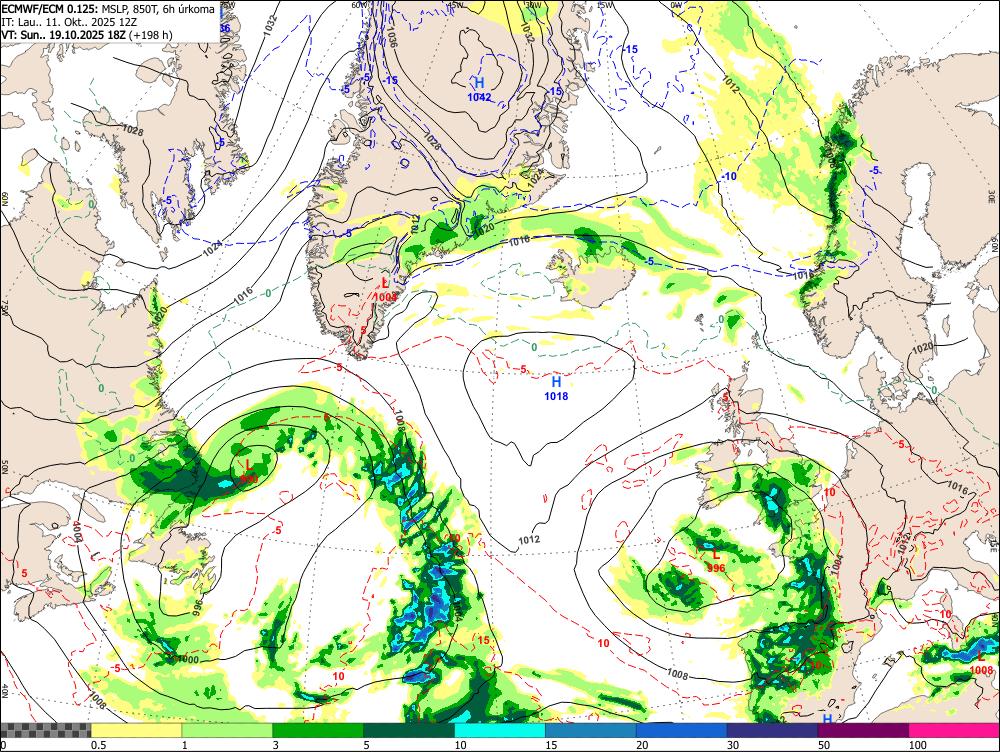
Task: Click the legend value '30'
Action: click(733, 745)
